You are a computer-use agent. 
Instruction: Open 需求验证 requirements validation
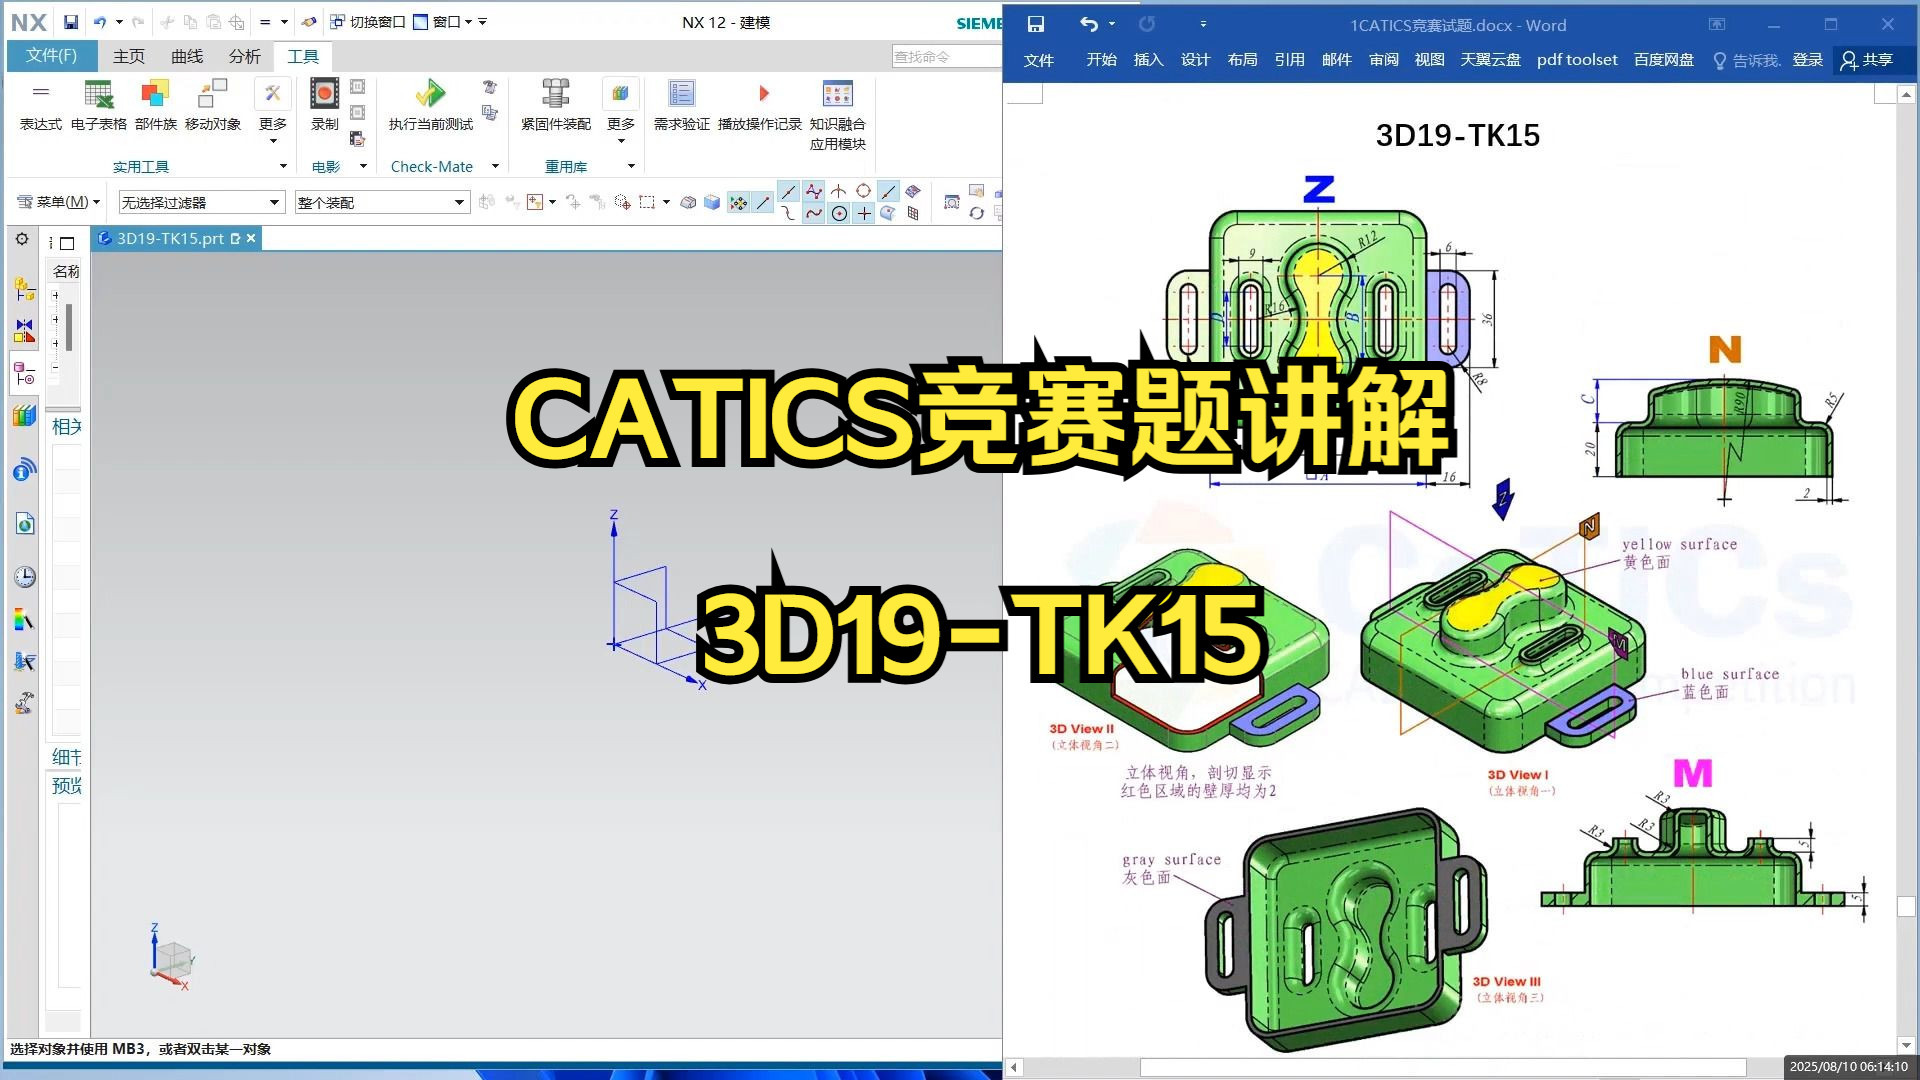pyautogui.click(x=682, y=105)
